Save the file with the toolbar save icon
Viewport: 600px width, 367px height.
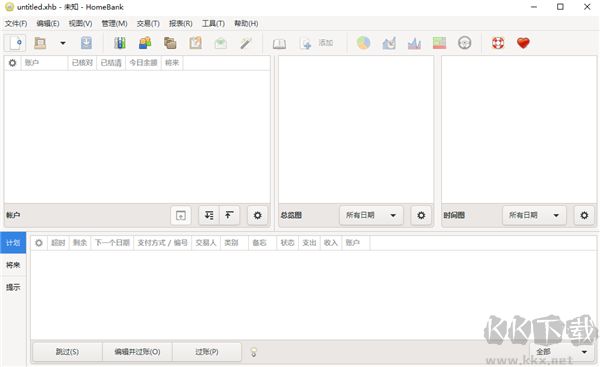coord(86,43)
